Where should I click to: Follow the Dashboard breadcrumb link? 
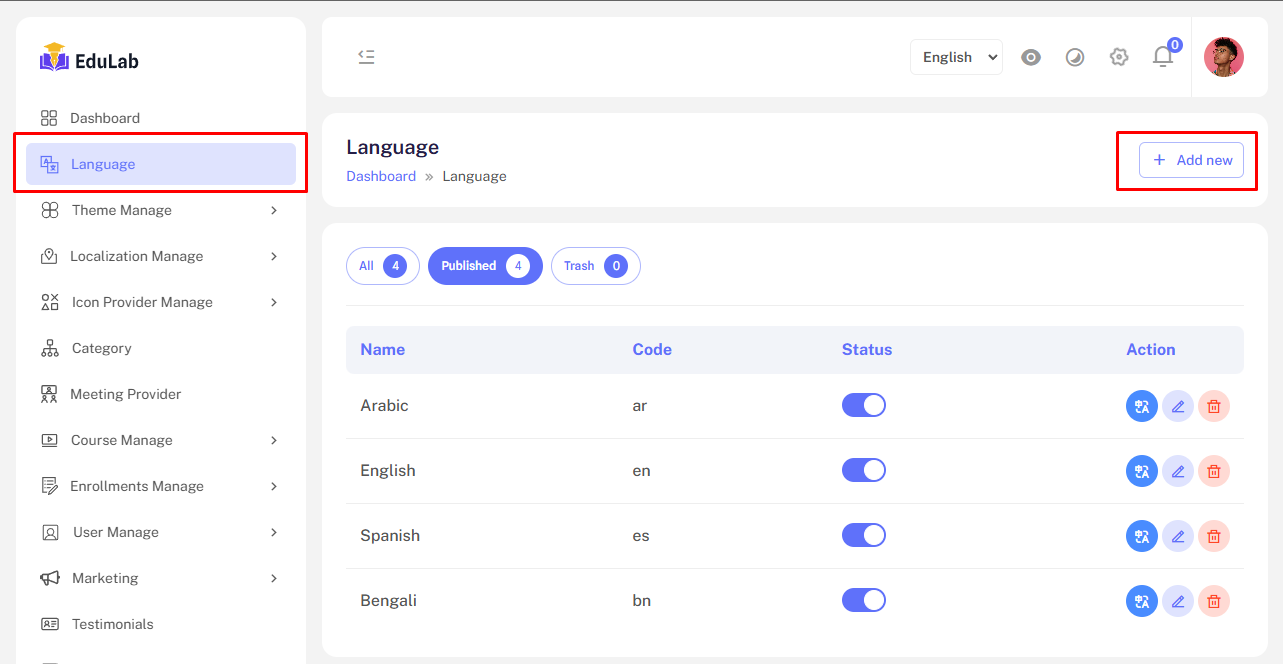[x=381, y=176]
